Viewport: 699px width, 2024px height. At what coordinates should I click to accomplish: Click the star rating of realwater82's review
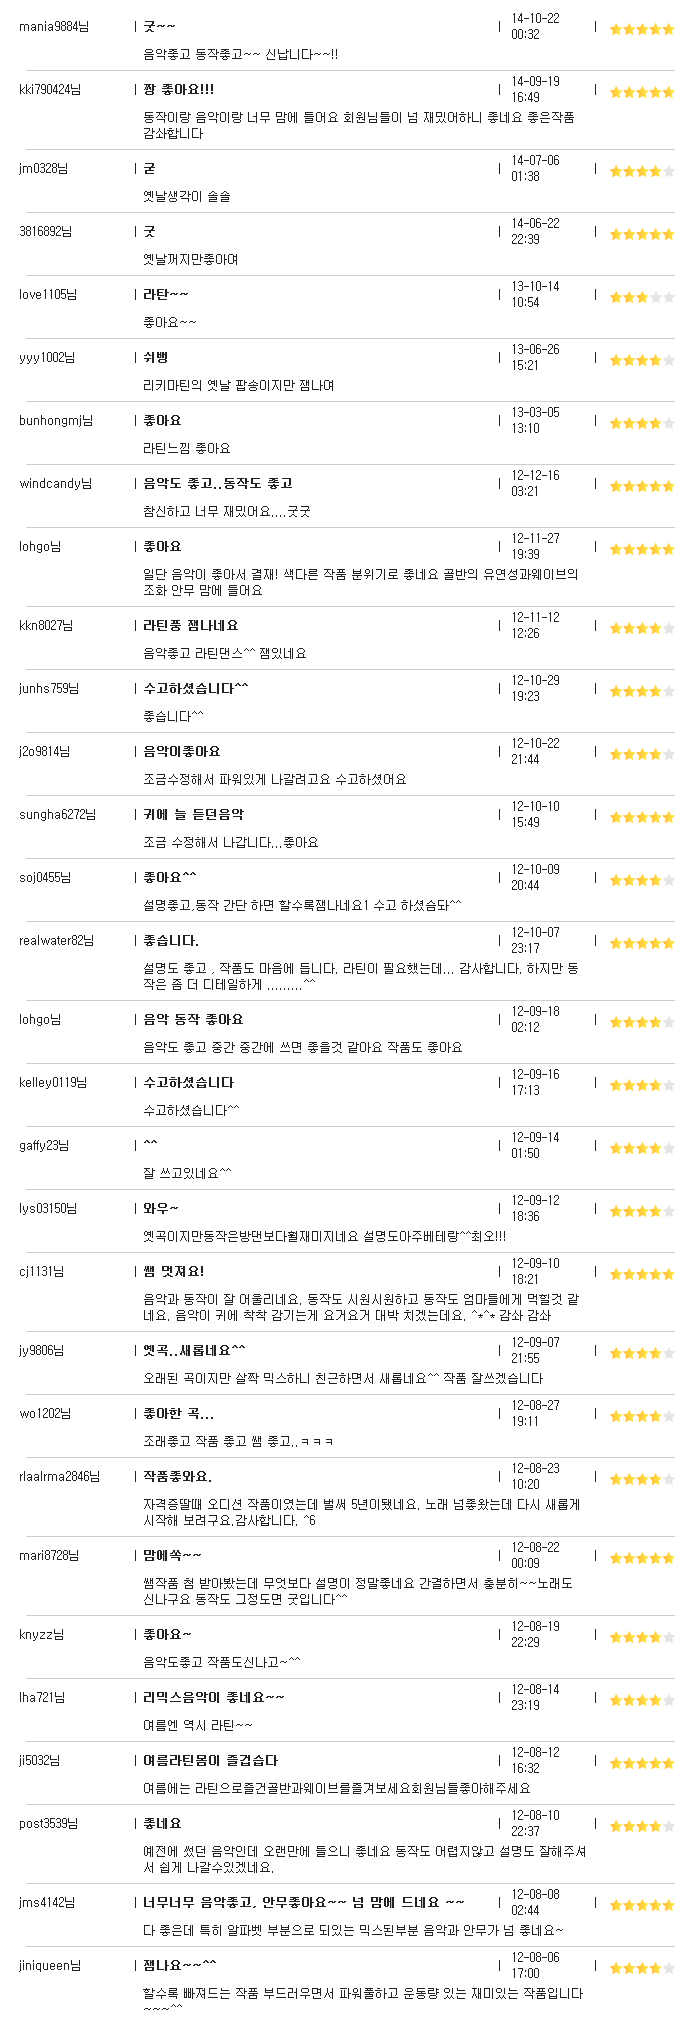click(x=642, y=943)
